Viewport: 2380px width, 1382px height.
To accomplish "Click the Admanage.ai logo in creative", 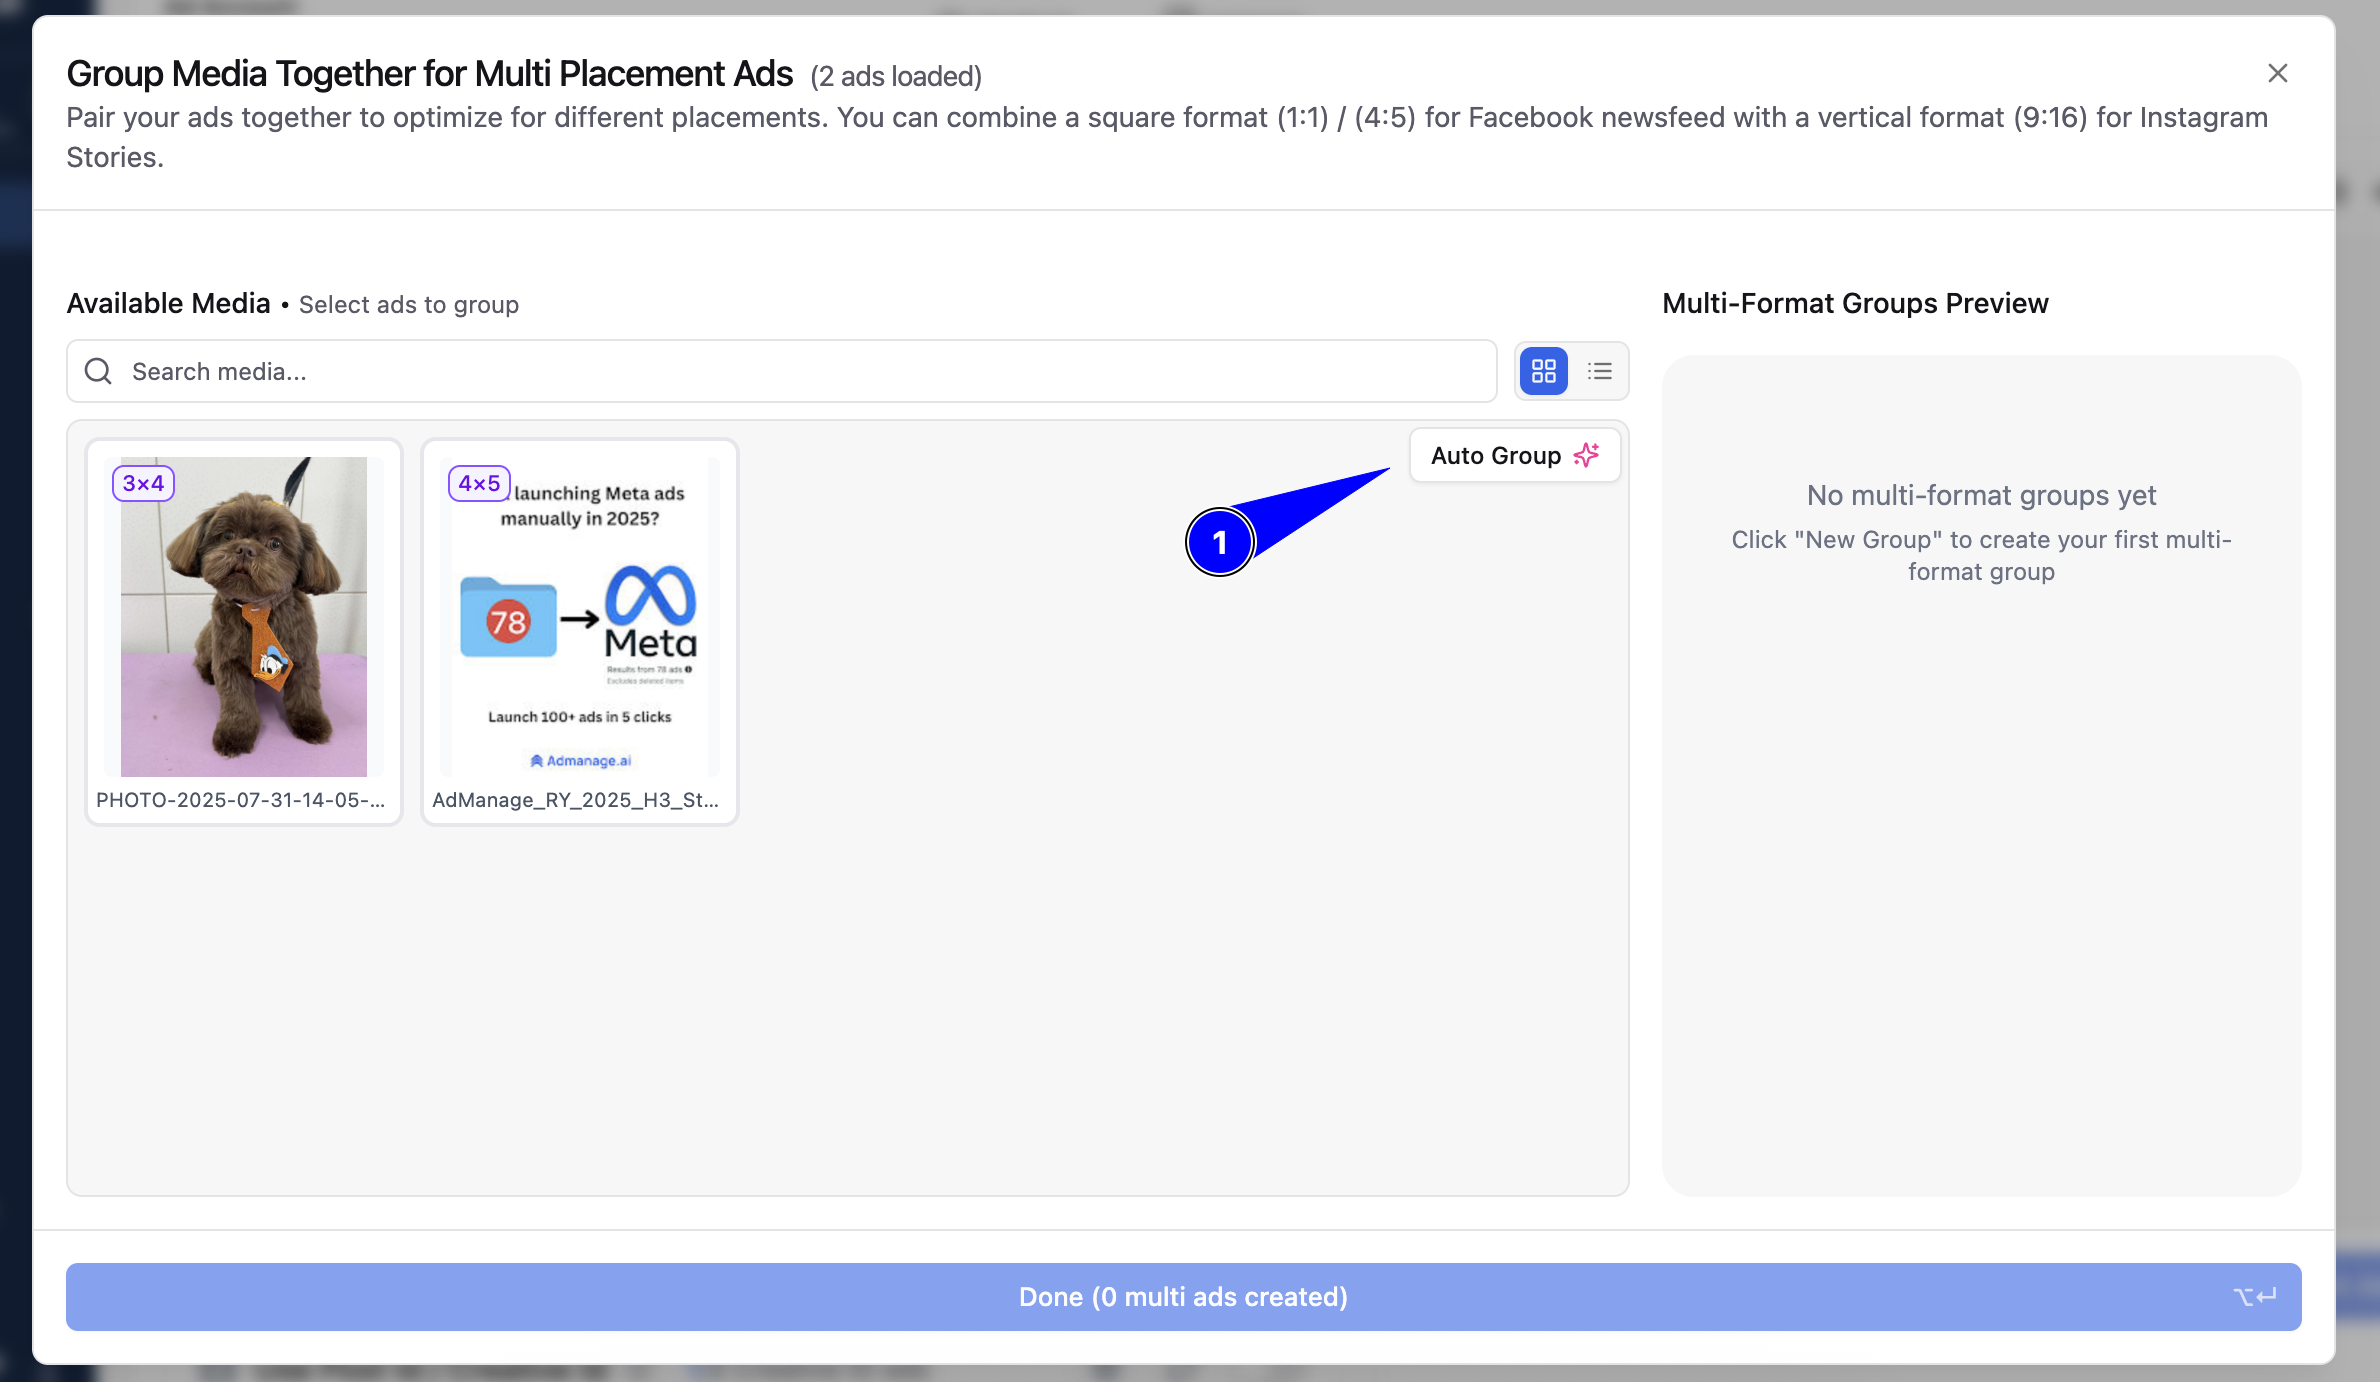I will tap(580, 761).
